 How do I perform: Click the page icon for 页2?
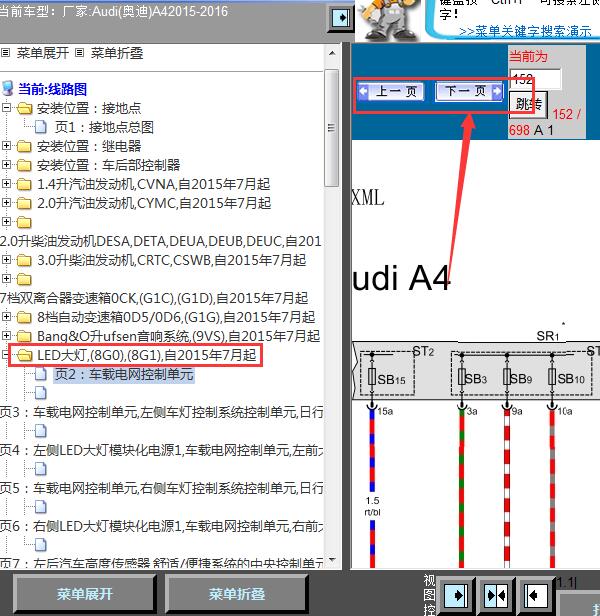(41, 374)
